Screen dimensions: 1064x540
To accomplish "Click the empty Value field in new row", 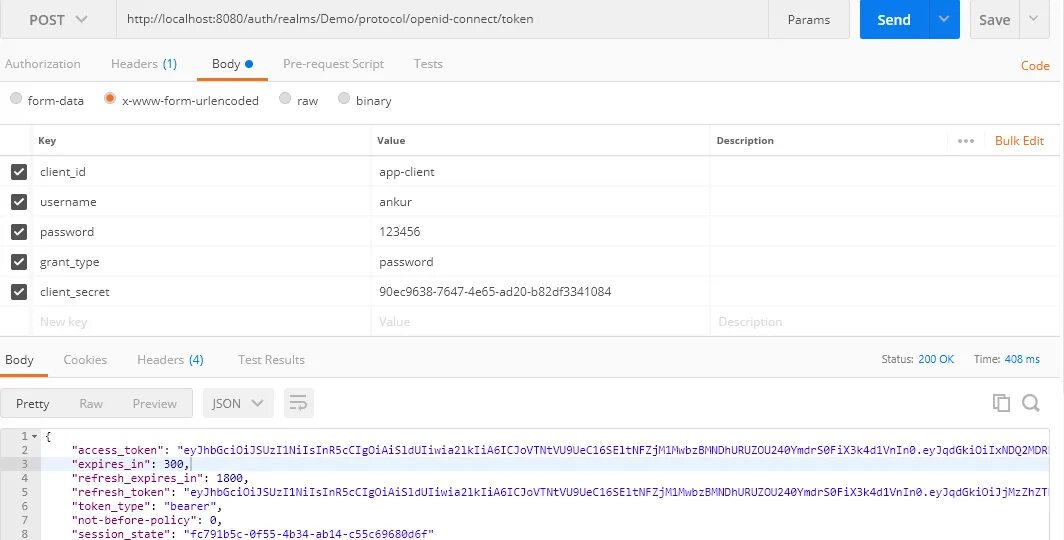I will (x=540, y=322).
